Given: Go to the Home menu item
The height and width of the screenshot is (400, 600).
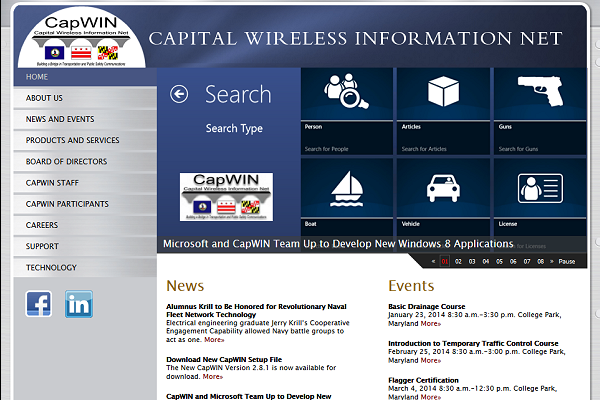Looking at the screenshot, I should [x=85, y=77].
